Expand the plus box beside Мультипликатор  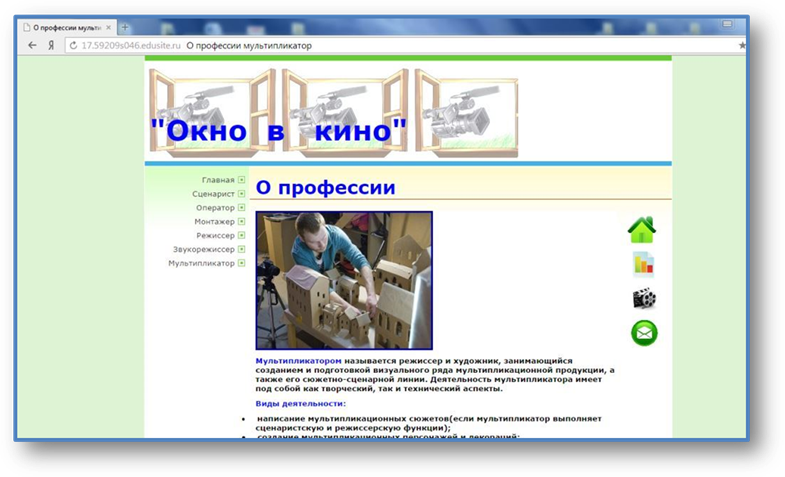click(x=241, y=263)
